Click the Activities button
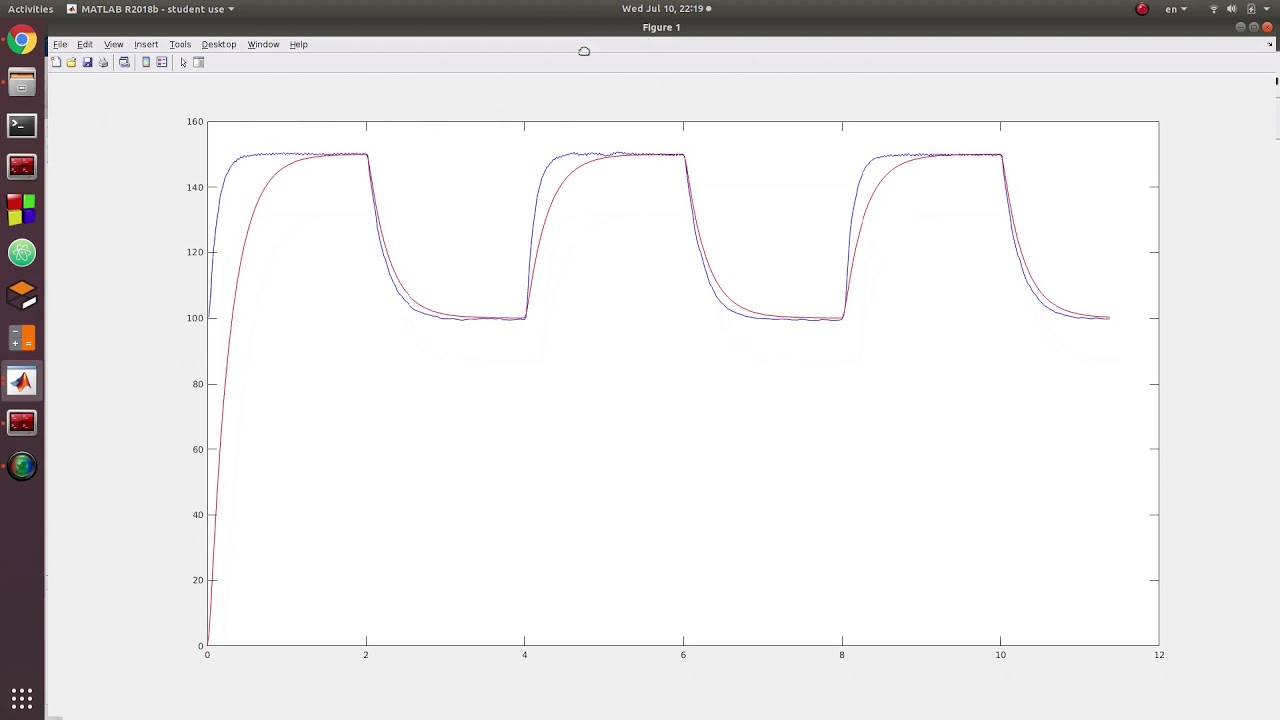 pyautogui.click(x=30, y=9)
